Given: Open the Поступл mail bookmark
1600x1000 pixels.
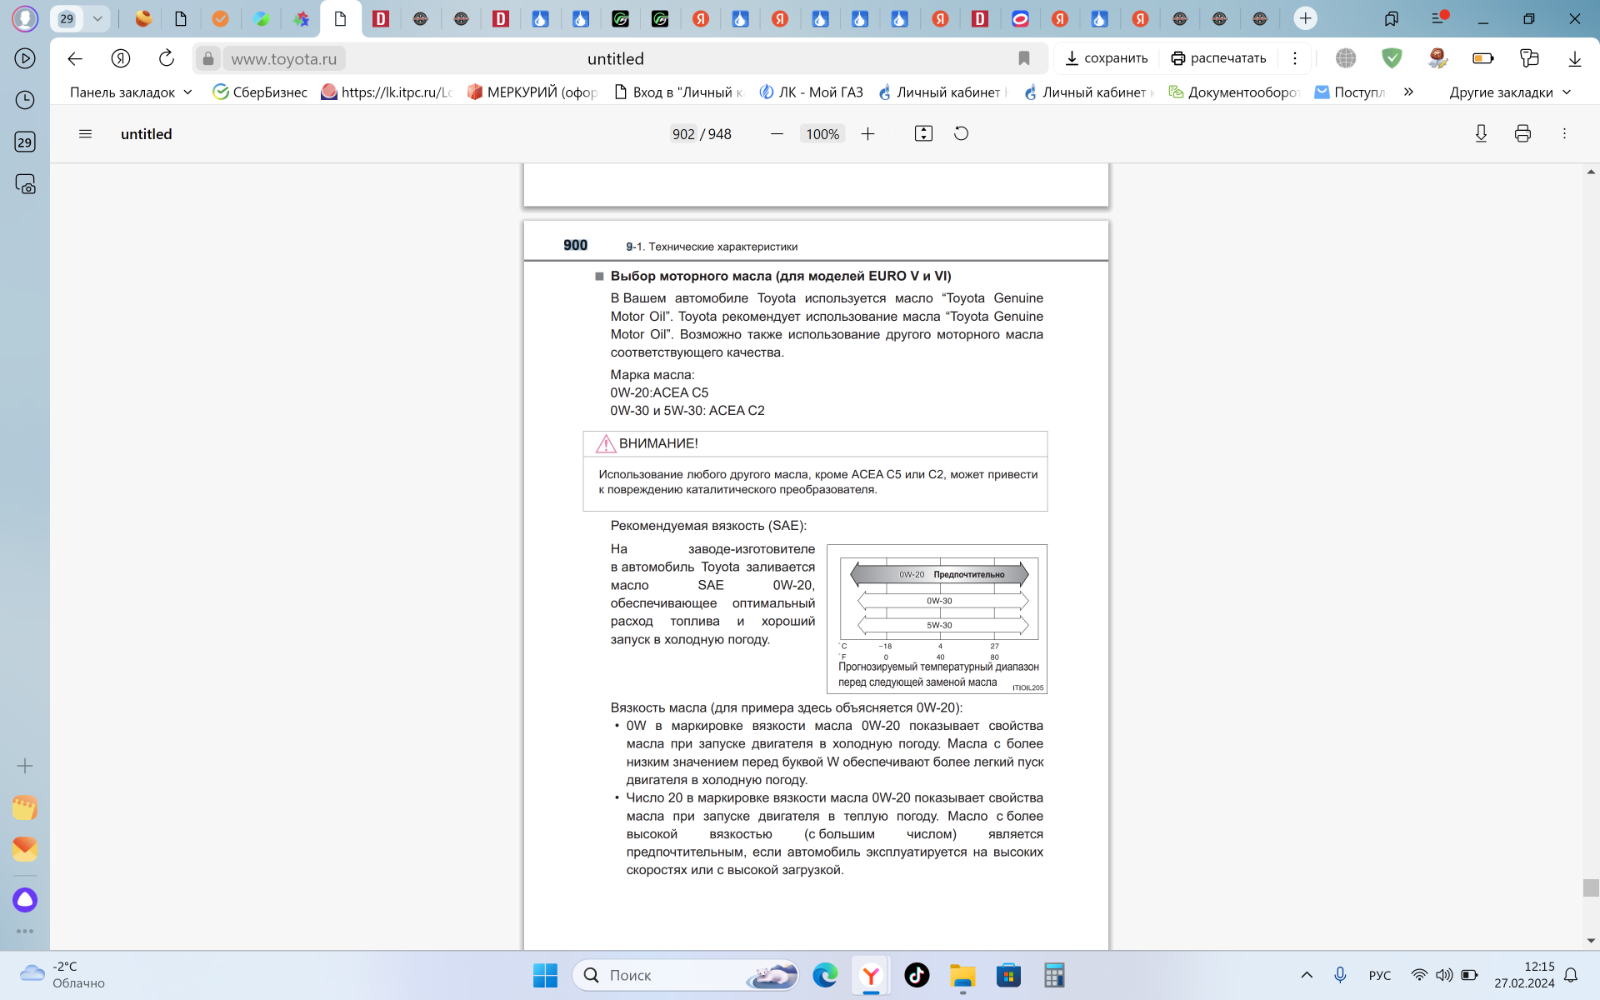Looking at the screenshot, I should coord(1349,92).
